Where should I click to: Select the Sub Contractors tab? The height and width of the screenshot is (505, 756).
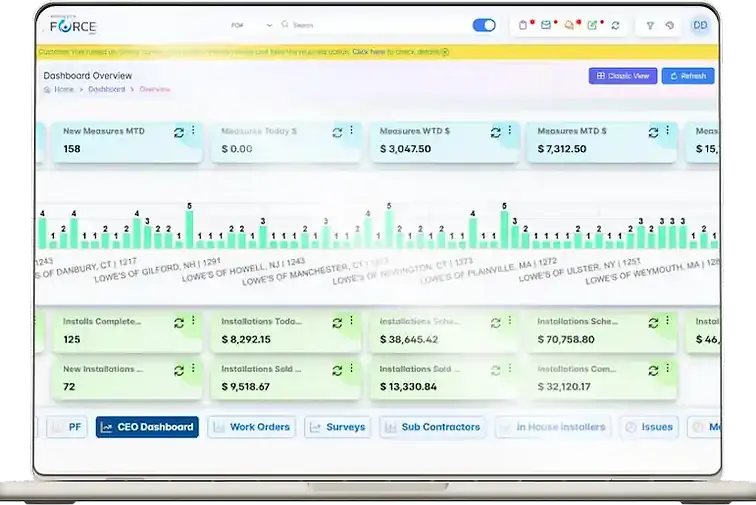(432, 427)
